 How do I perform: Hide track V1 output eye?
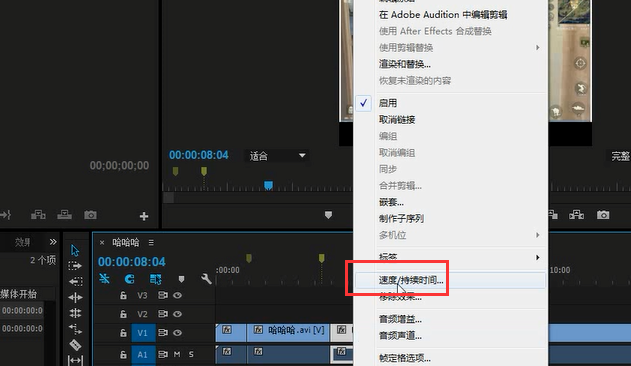177,333
